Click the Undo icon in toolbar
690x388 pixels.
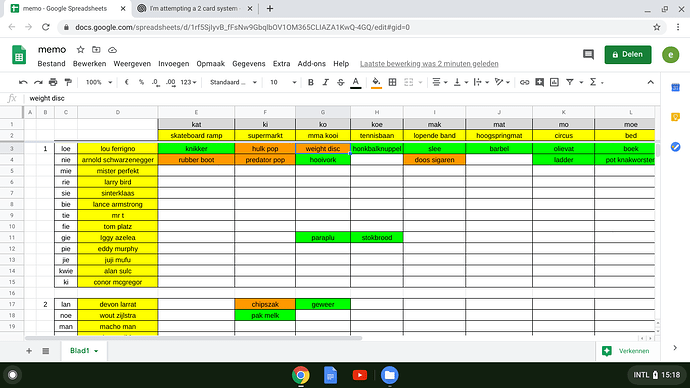point(23,82)
